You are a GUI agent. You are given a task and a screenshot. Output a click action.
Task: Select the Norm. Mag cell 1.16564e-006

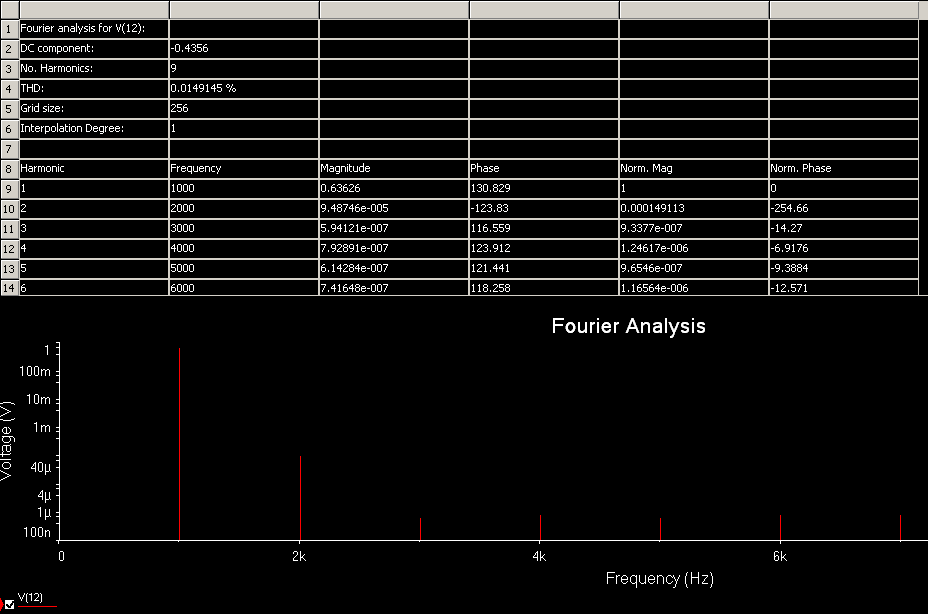(694, 288)
